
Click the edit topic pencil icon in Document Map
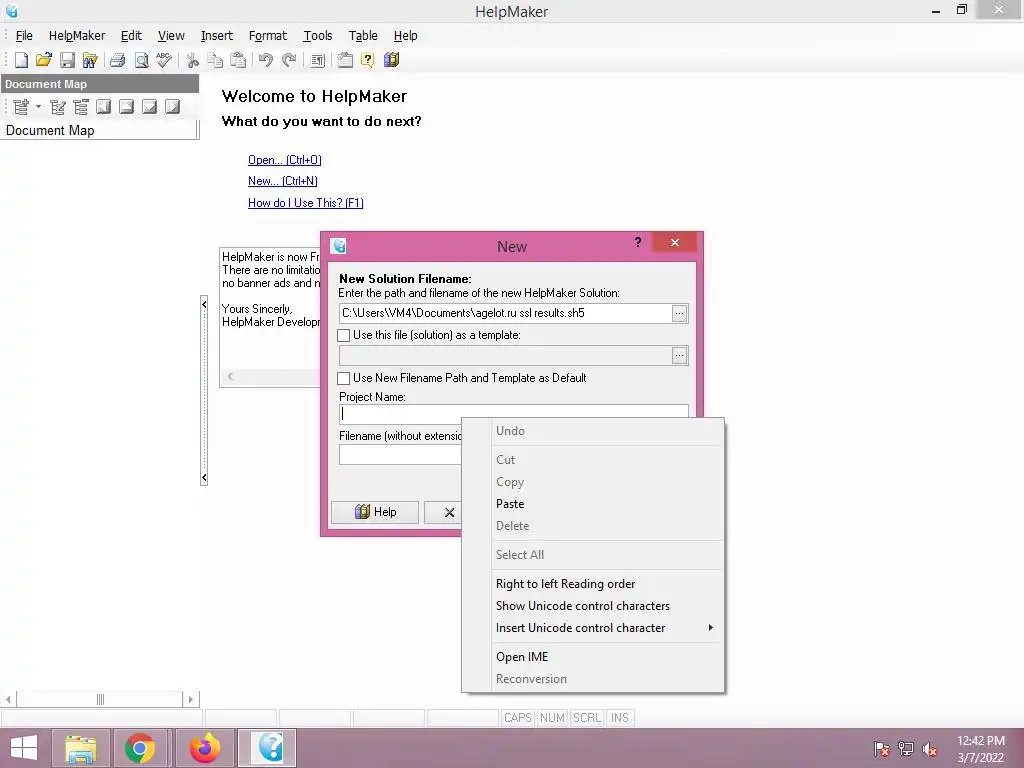(57, 106)
